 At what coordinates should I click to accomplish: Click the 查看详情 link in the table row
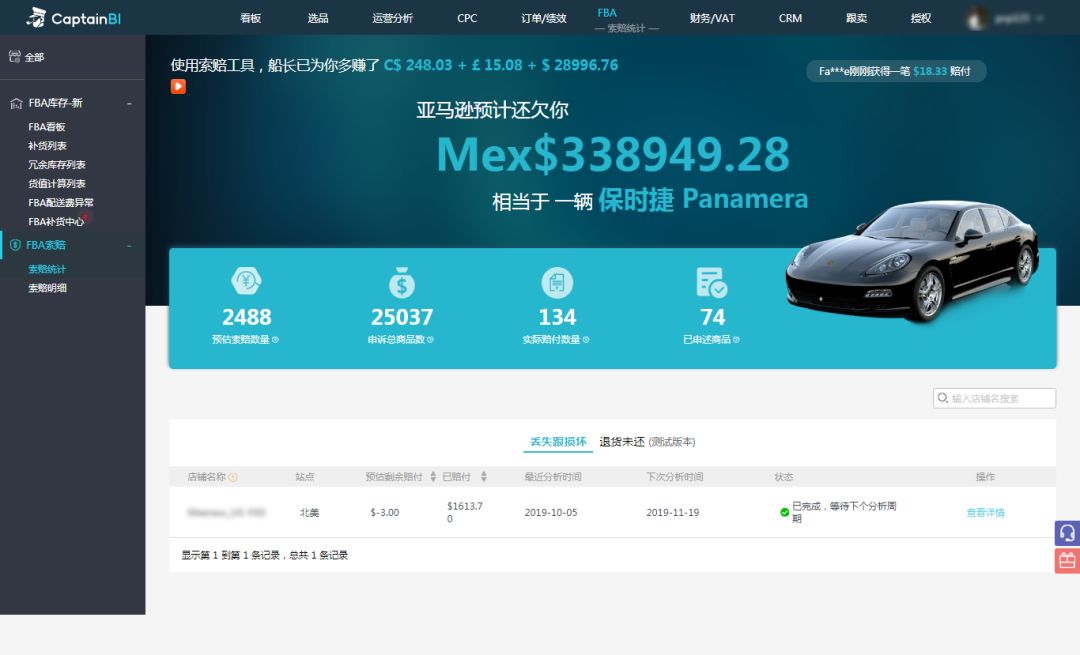click(x=986, y=512)
